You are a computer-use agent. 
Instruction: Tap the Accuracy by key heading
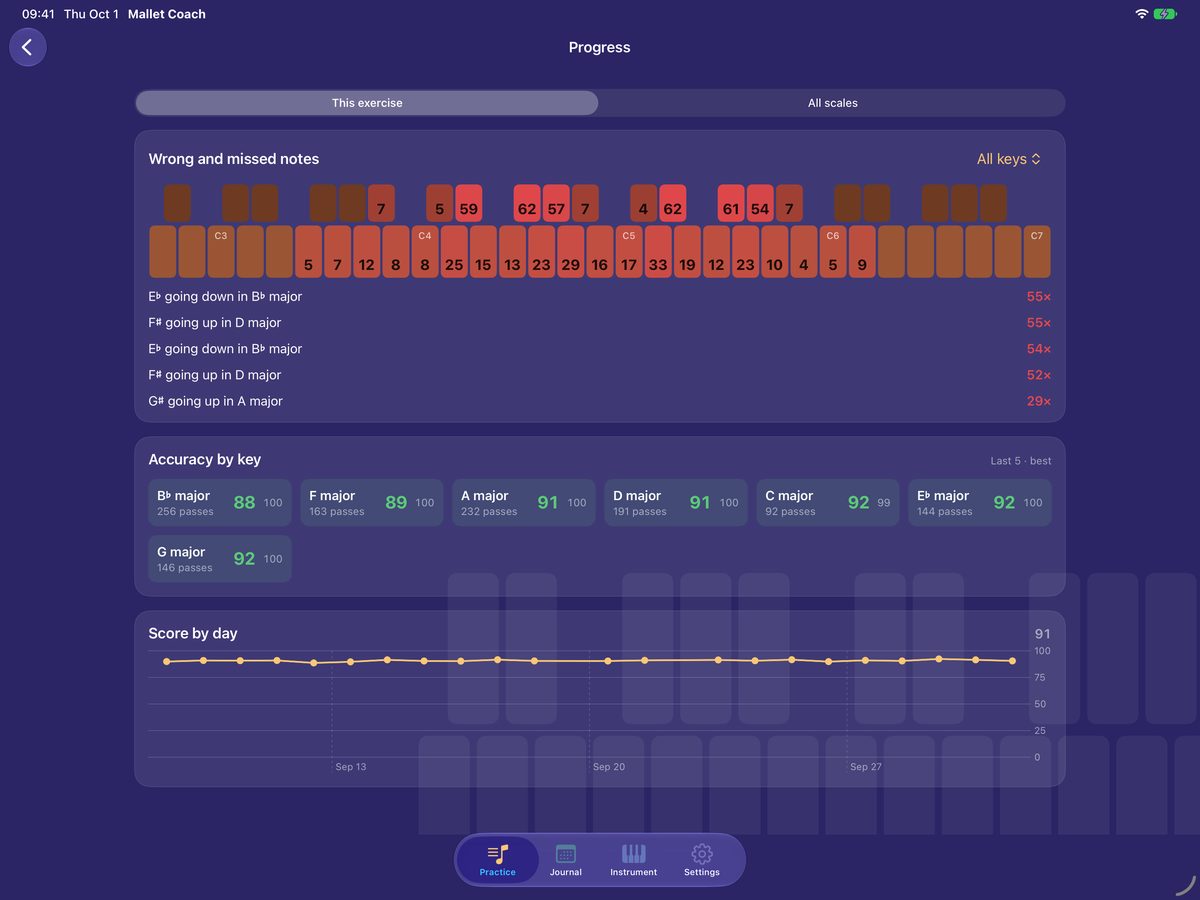pyautogui.click(x=205, y=460)
